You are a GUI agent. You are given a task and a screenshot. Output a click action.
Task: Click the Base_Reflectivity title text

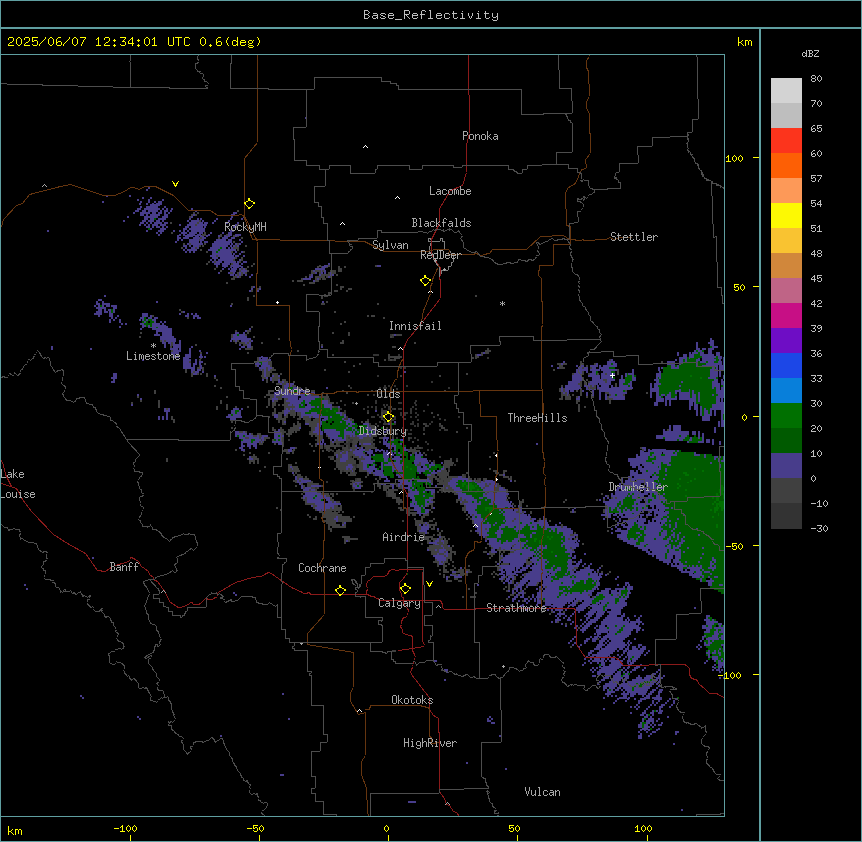(x=431, y=15)
